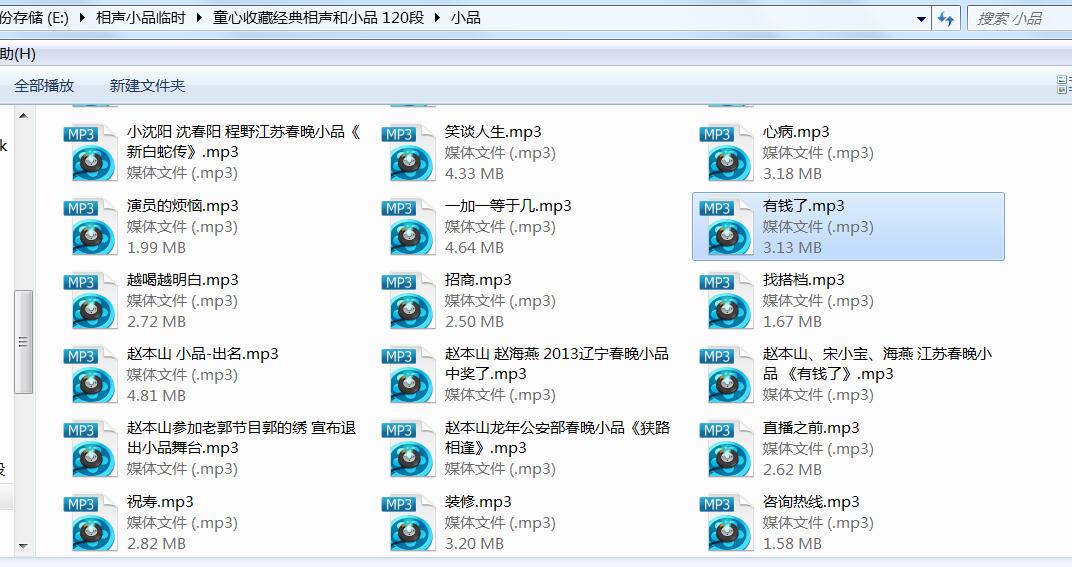Image resolution: width=1072 pixels, height=567 pixels.
Task: Click file name 赵本山、宋小宝、海燕 江苏春晚小品
Action: pyautogui.click(x=877, y=364)
